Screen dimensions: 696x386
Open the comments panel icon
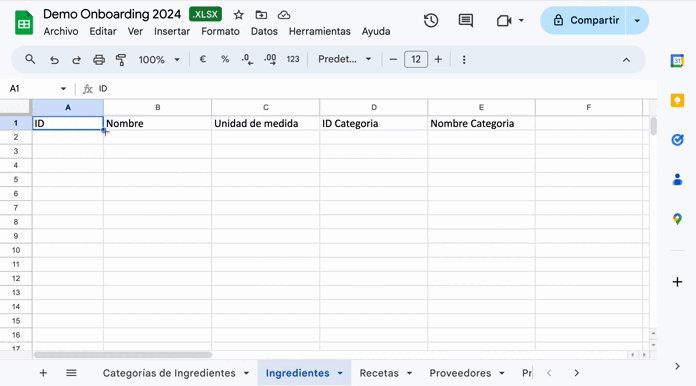point(466,20)
